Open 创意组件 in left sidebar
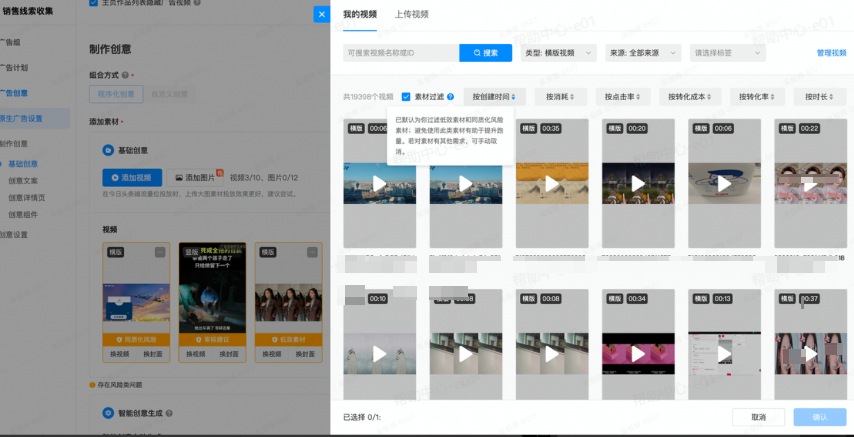 (x=23, y=215)
